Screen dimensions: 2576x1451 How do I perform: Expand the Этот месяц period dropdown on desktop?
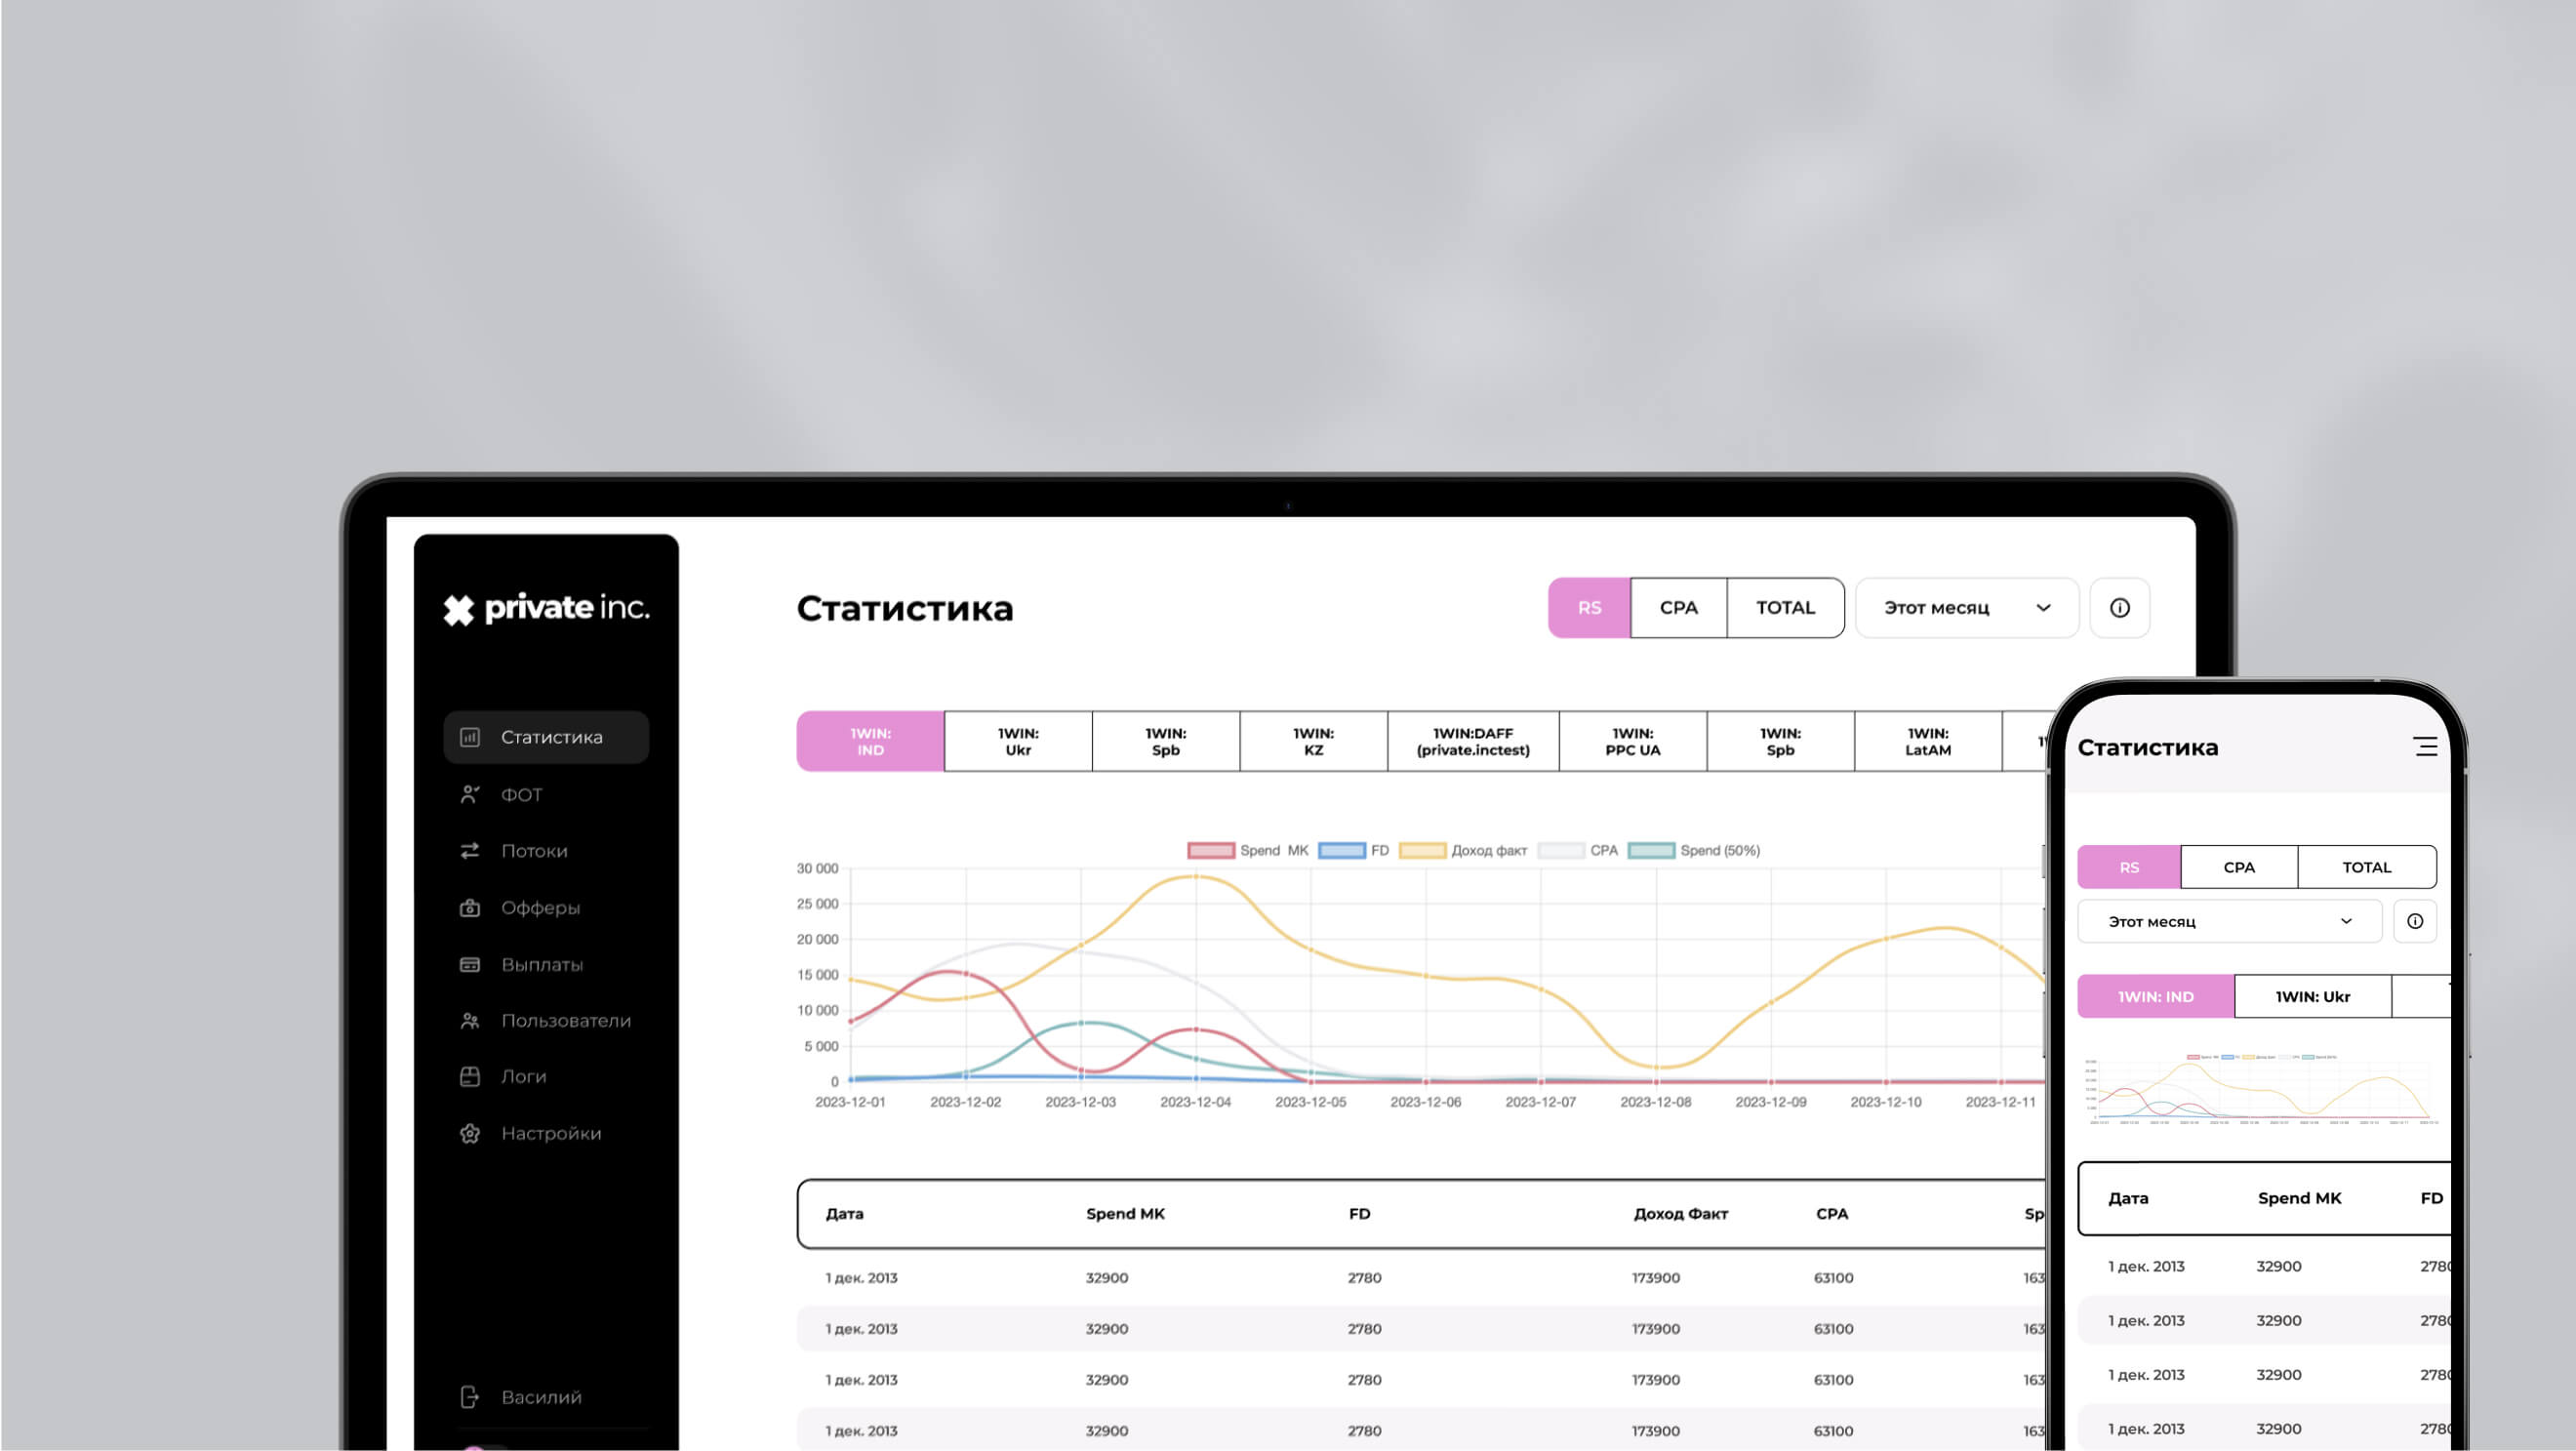tap(1966, 607)
